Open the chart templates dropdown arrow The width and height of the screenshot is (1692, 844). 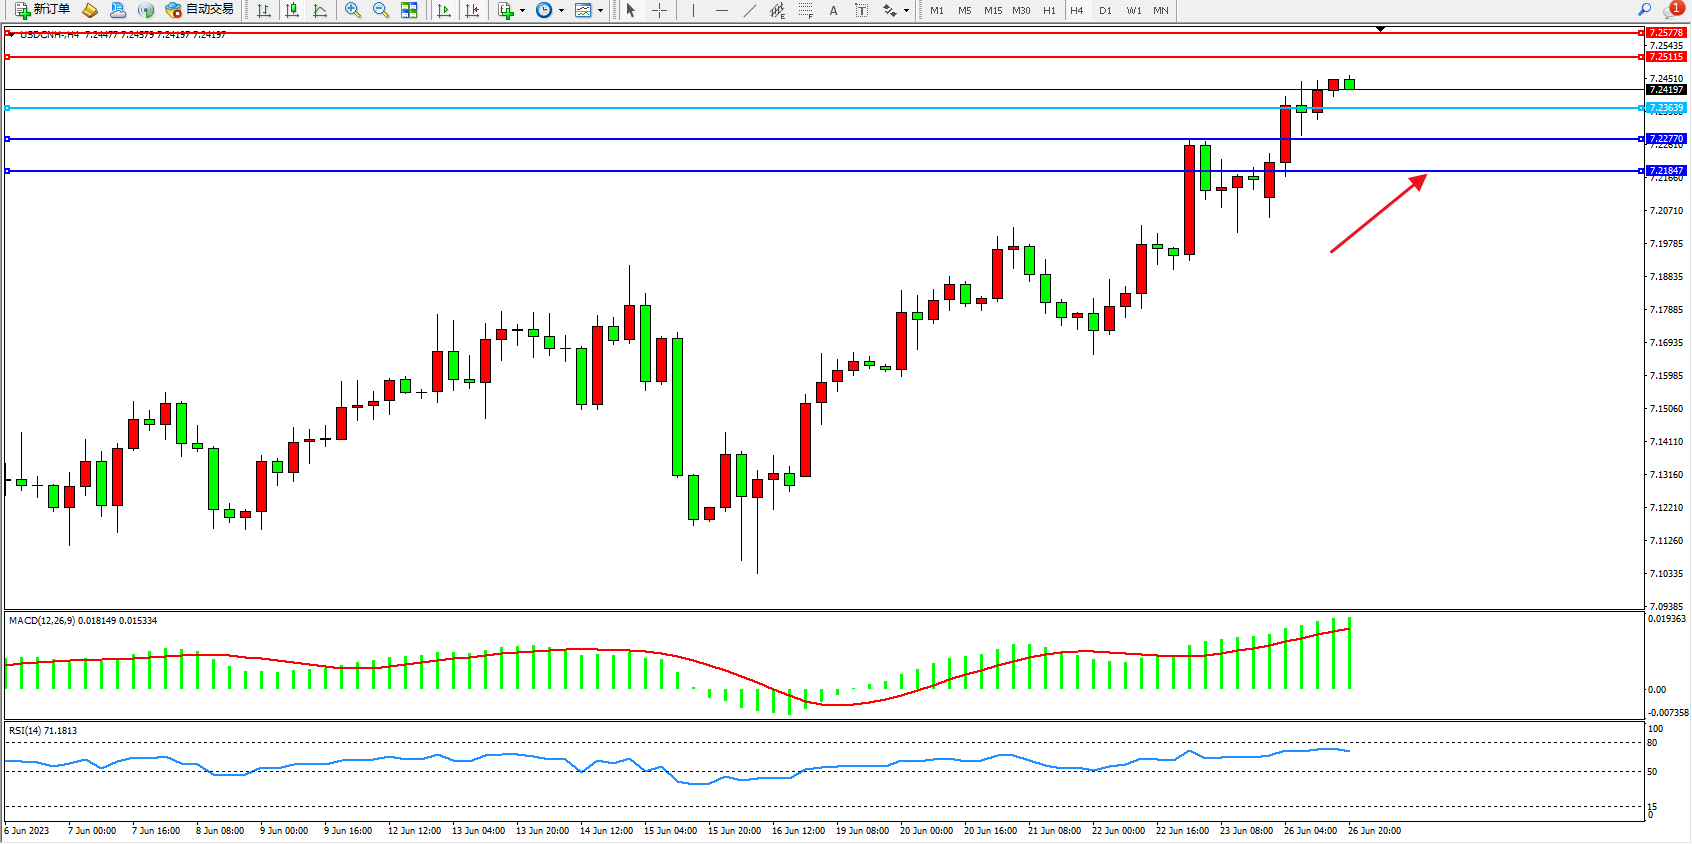(600, 10)
